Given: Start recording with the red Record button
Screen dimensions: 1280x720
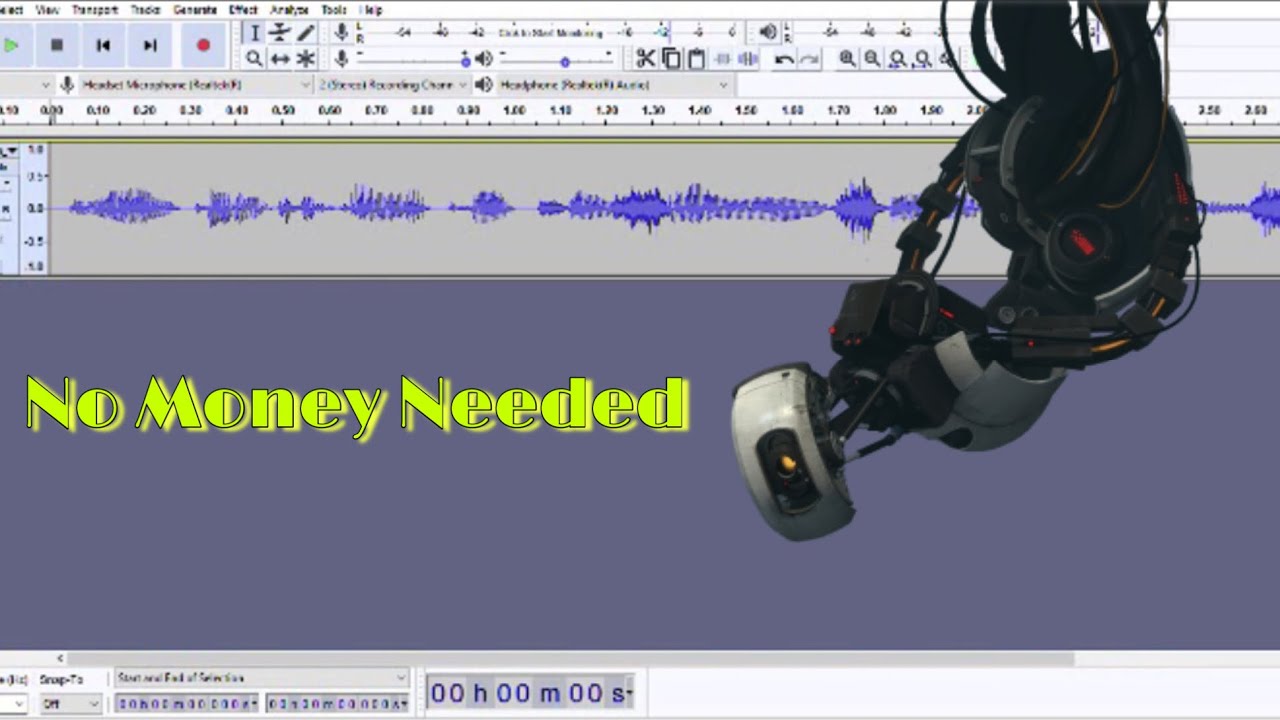Looking at the screenshot, I should (x=203, y=45).
